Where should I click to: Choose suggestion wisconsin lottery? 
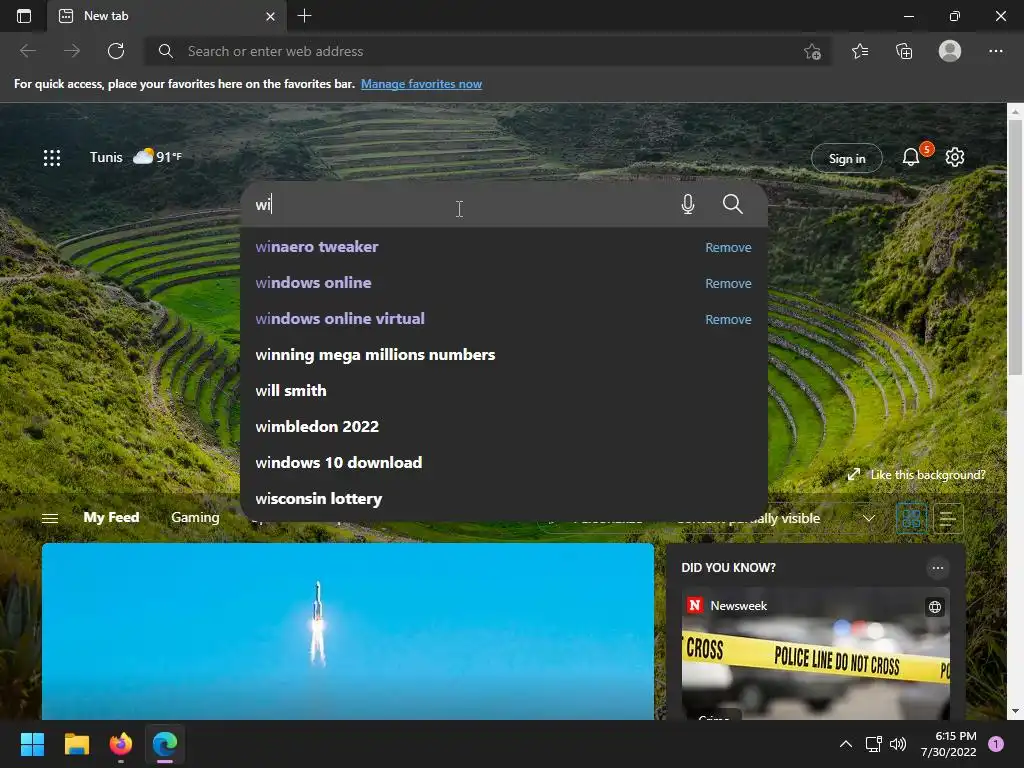504,498
